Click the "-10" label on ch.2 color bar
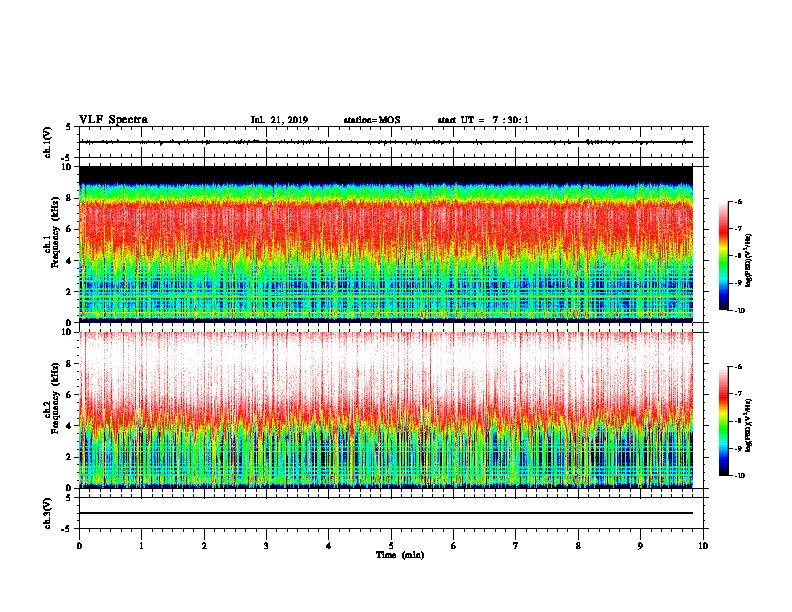The height and width of the screenshot is (612, 792). pos(739,476)
